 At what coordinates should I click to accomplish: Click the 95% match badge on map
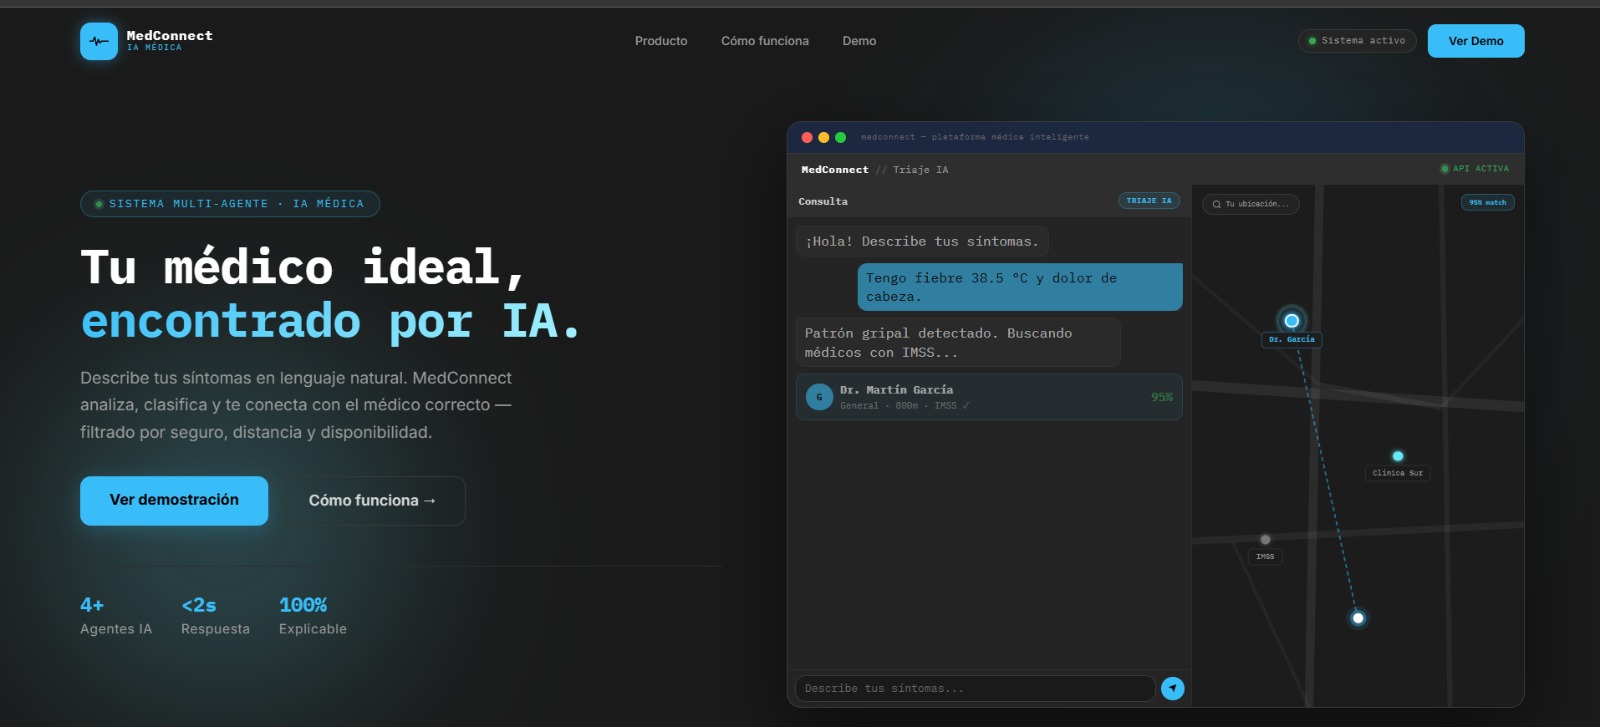pos(1488,203)
